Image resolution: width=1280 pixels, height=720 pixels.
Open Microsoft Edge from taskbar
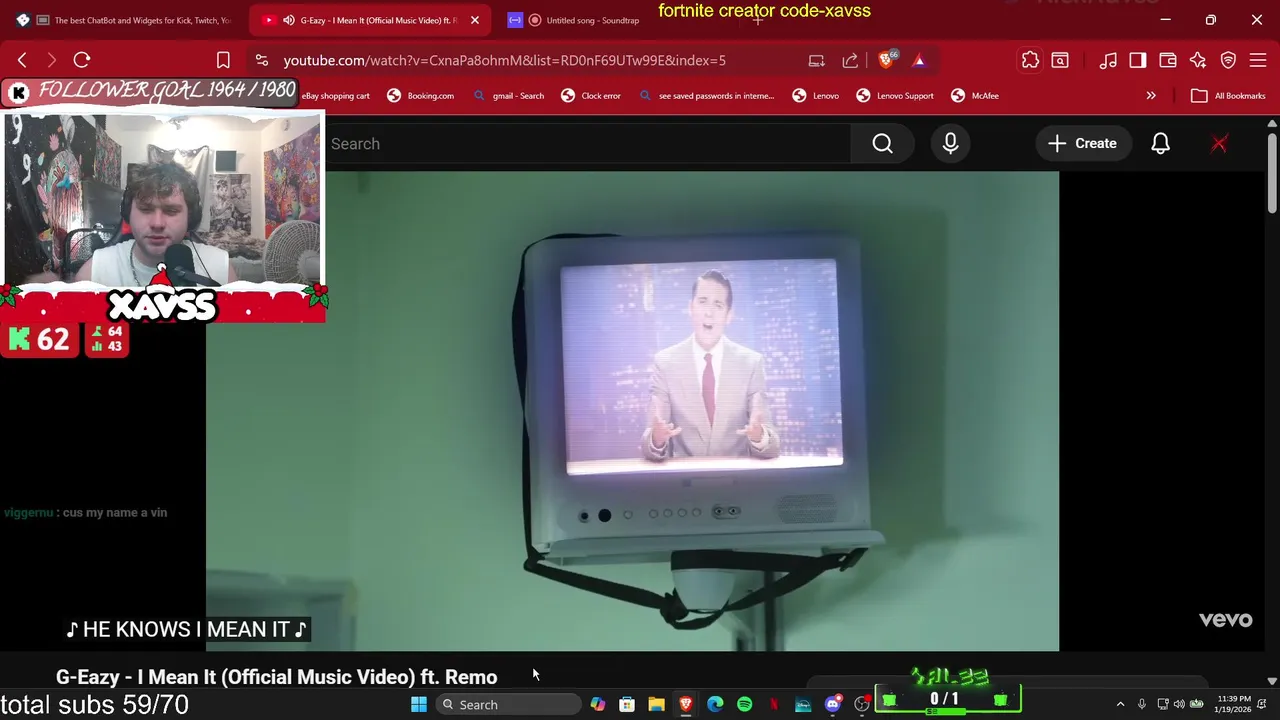point(715,705)
